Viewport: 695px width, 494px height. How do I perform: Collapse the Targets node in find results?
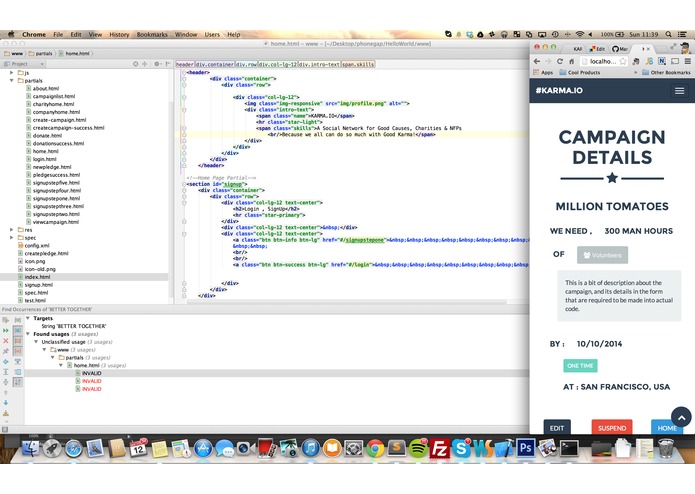[28, 318]
